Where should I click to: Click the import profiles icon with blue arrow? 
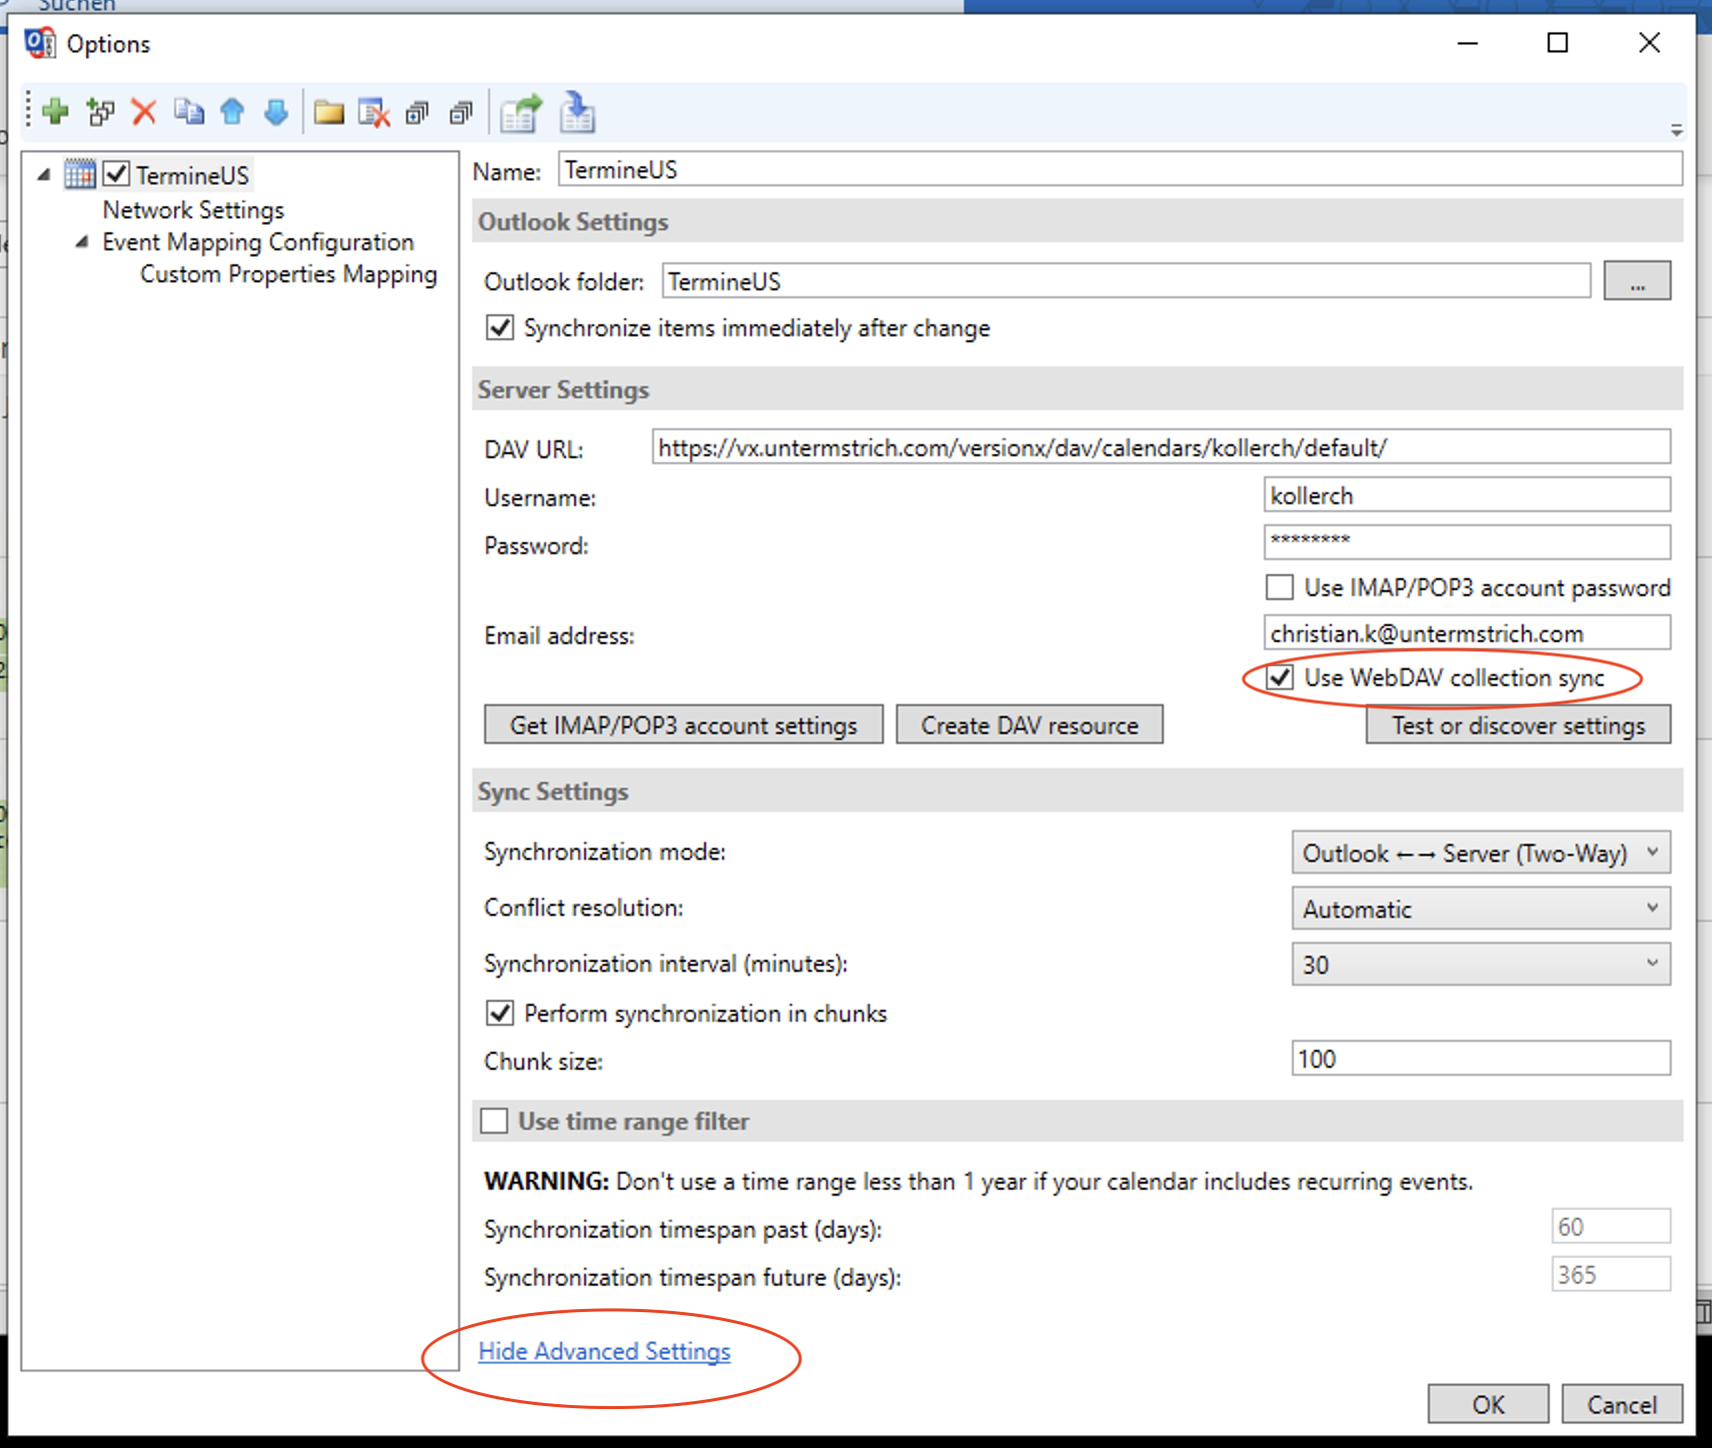[577, 112]
